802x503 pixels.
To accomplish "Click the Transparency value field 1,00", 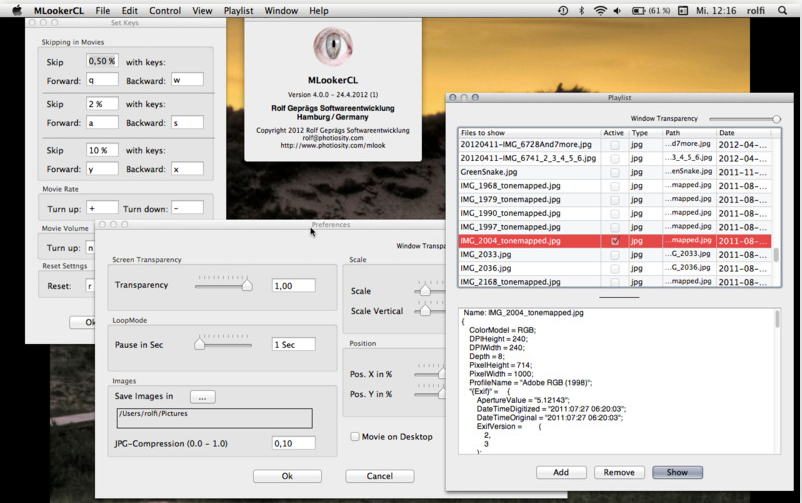I will pyautogui.click(x=294, y=286).
